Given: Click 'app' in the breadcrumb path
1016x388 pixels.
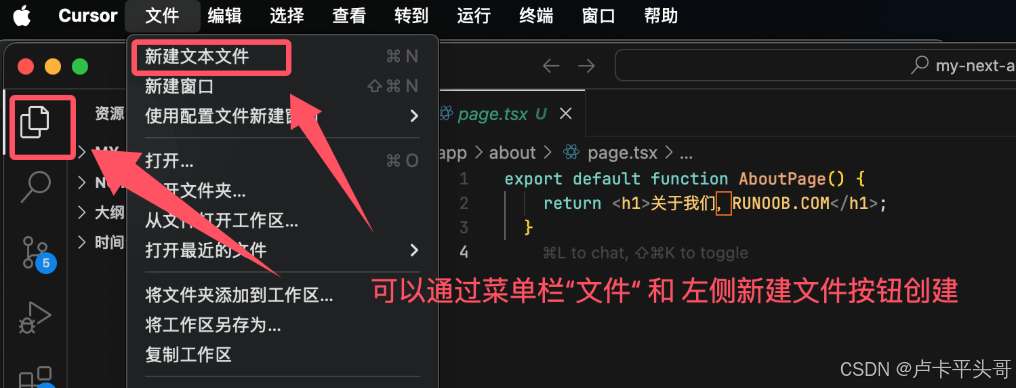Looking at the screenshot, I should pos(452,153).
